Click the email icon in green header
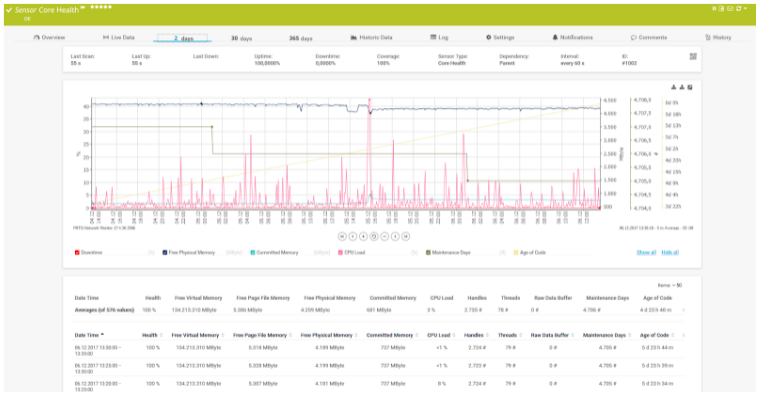 click(x=730, y=8)
